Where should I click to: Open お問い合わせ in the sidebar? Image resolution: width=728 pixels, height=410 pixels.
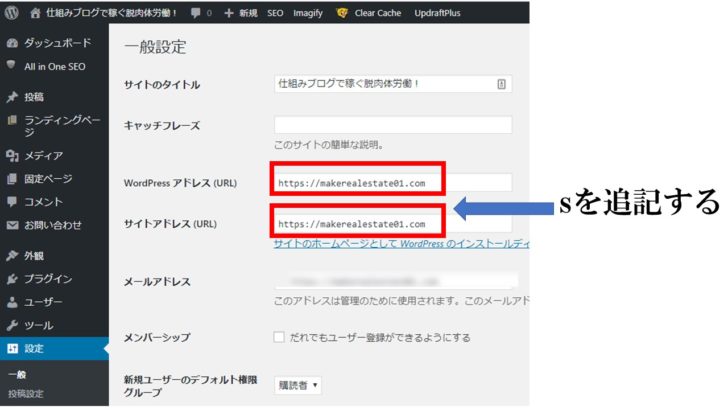[x=53, y=225]
